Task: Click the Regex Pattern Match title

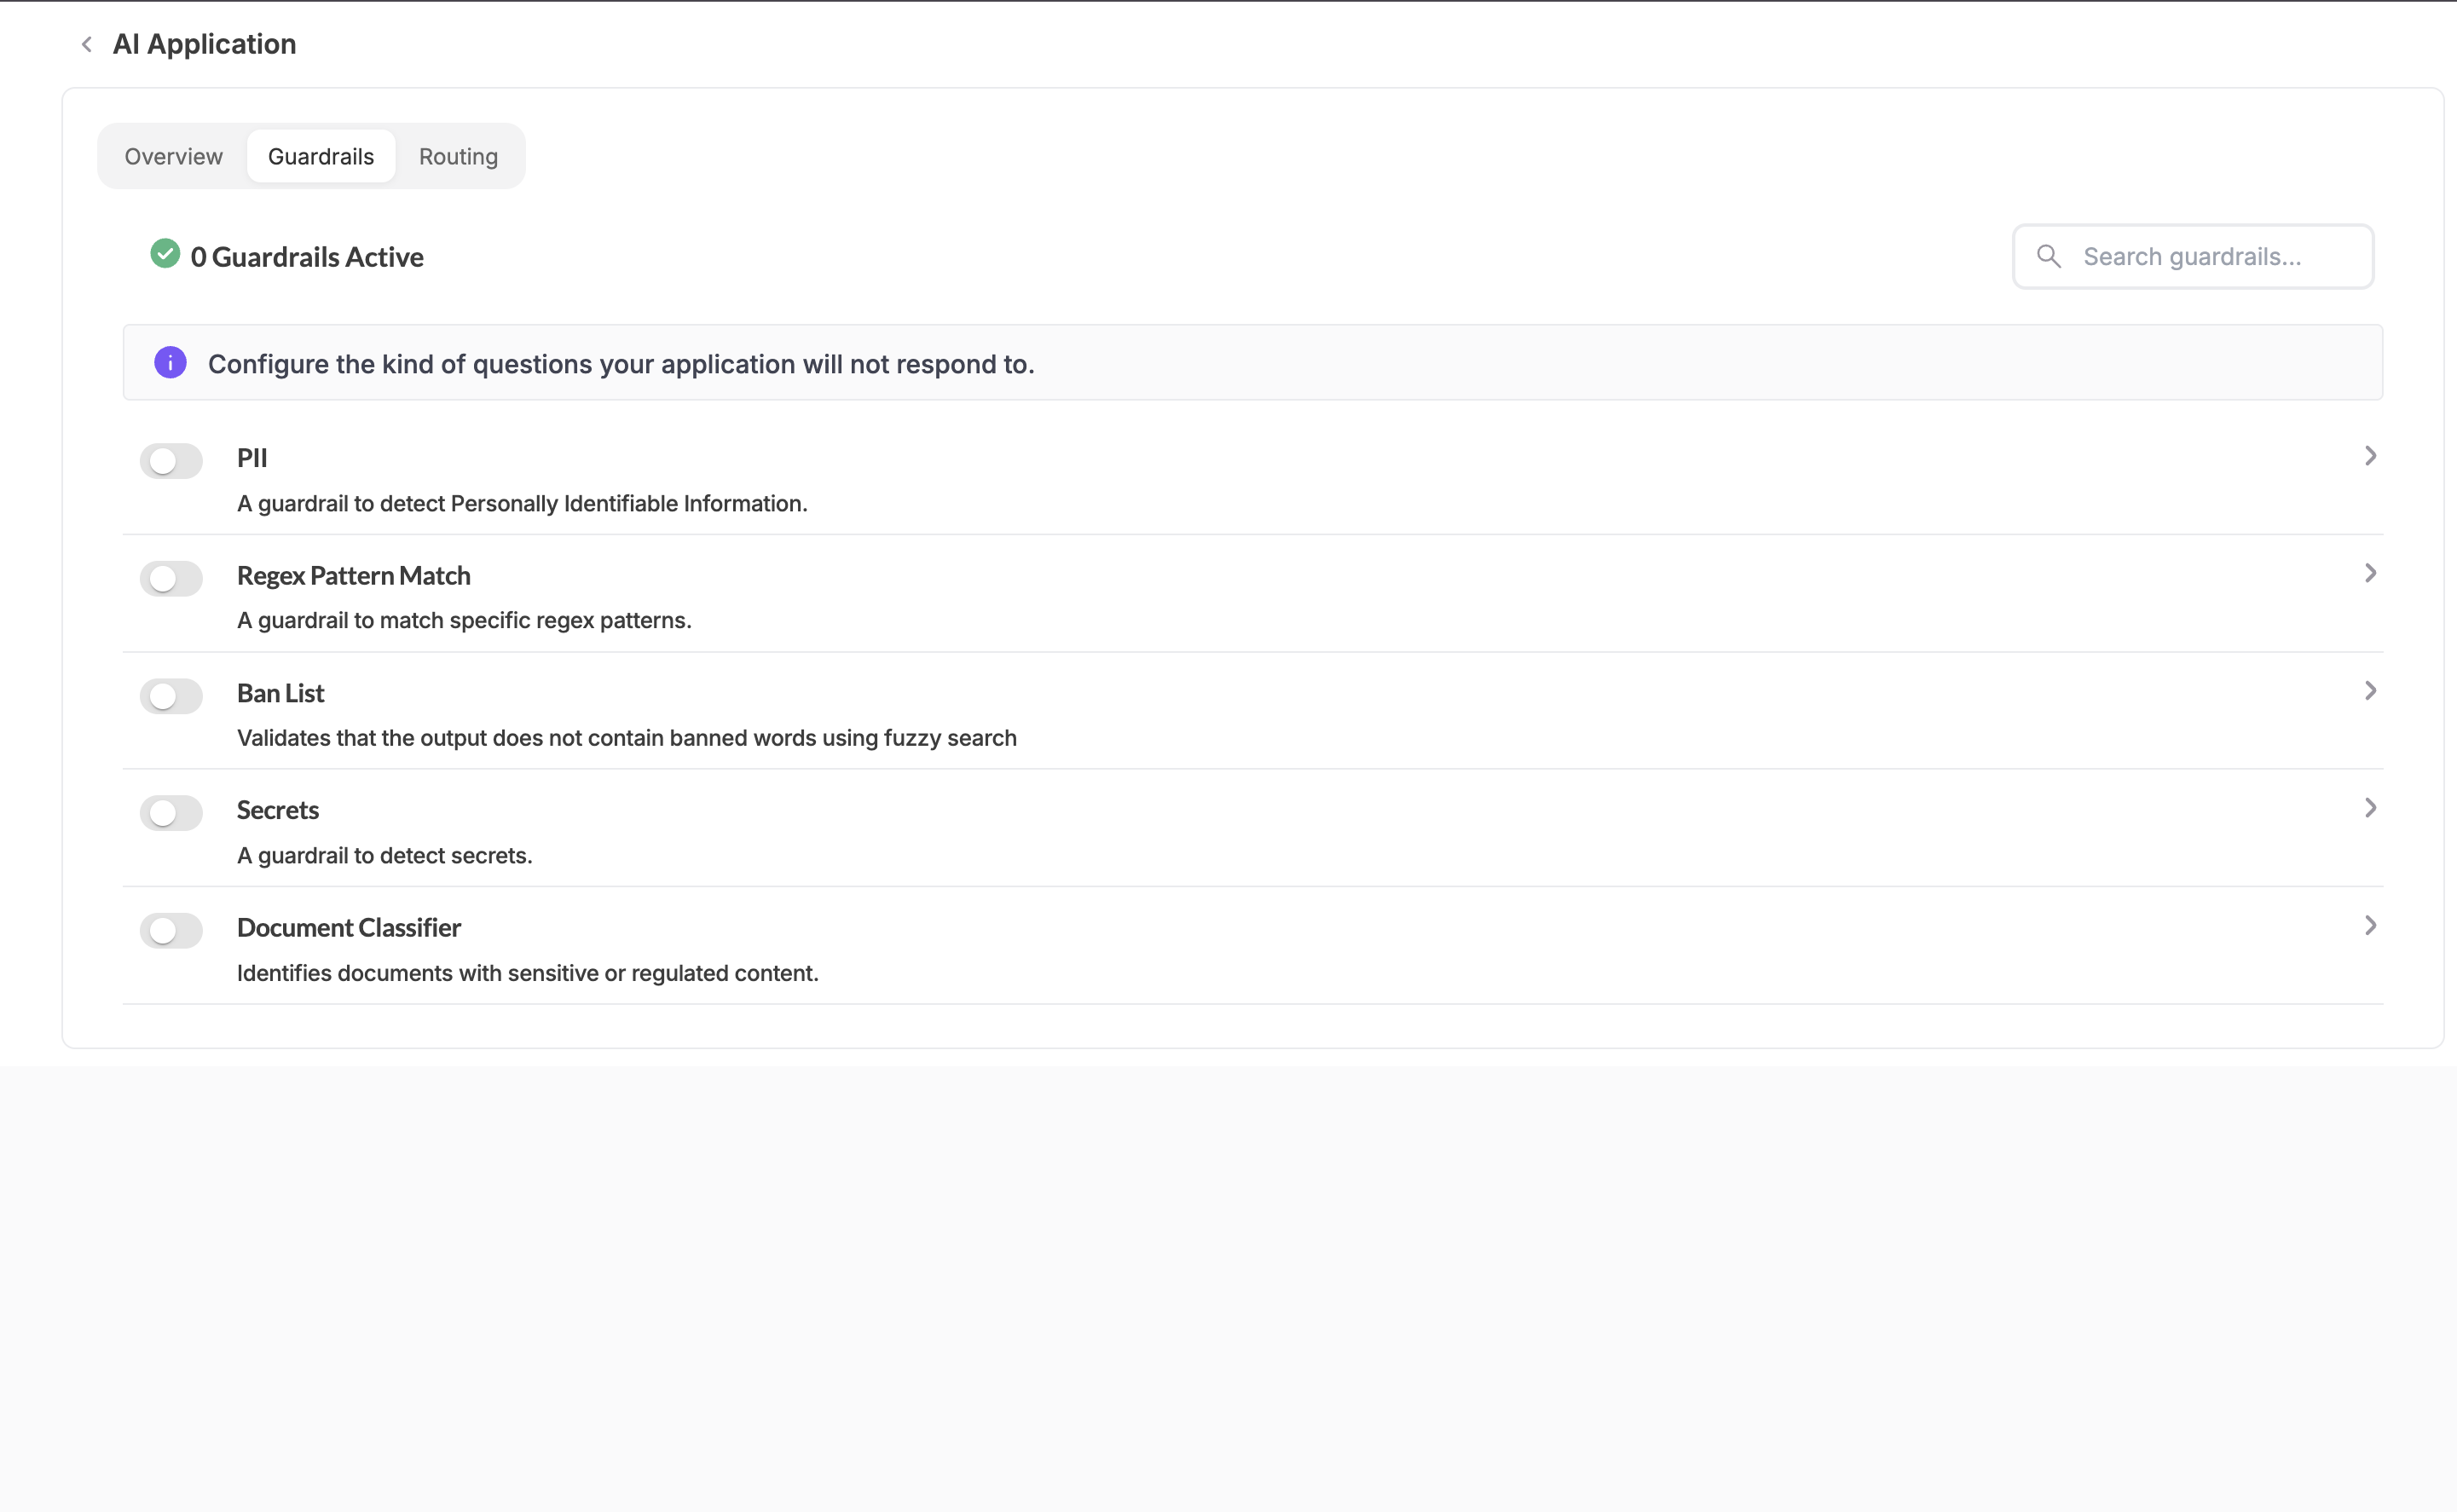Action: pos(354,576)
